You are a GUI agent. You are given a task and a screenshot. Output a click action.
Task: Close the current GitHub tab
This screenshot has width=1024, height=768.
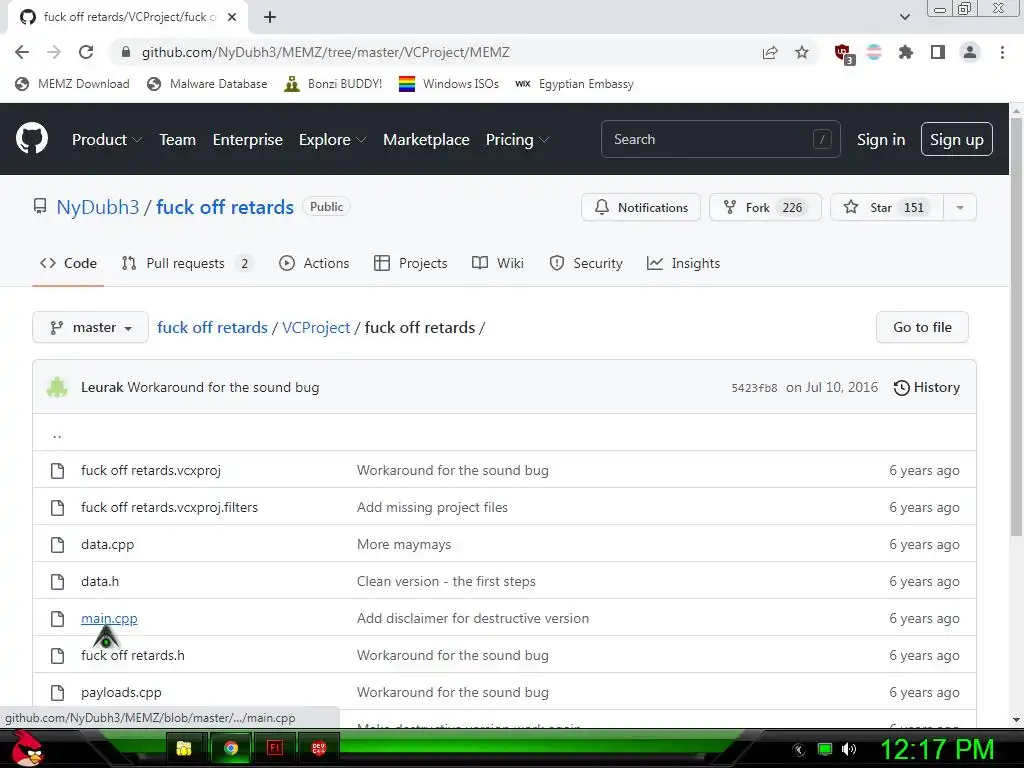coord(232,17)
